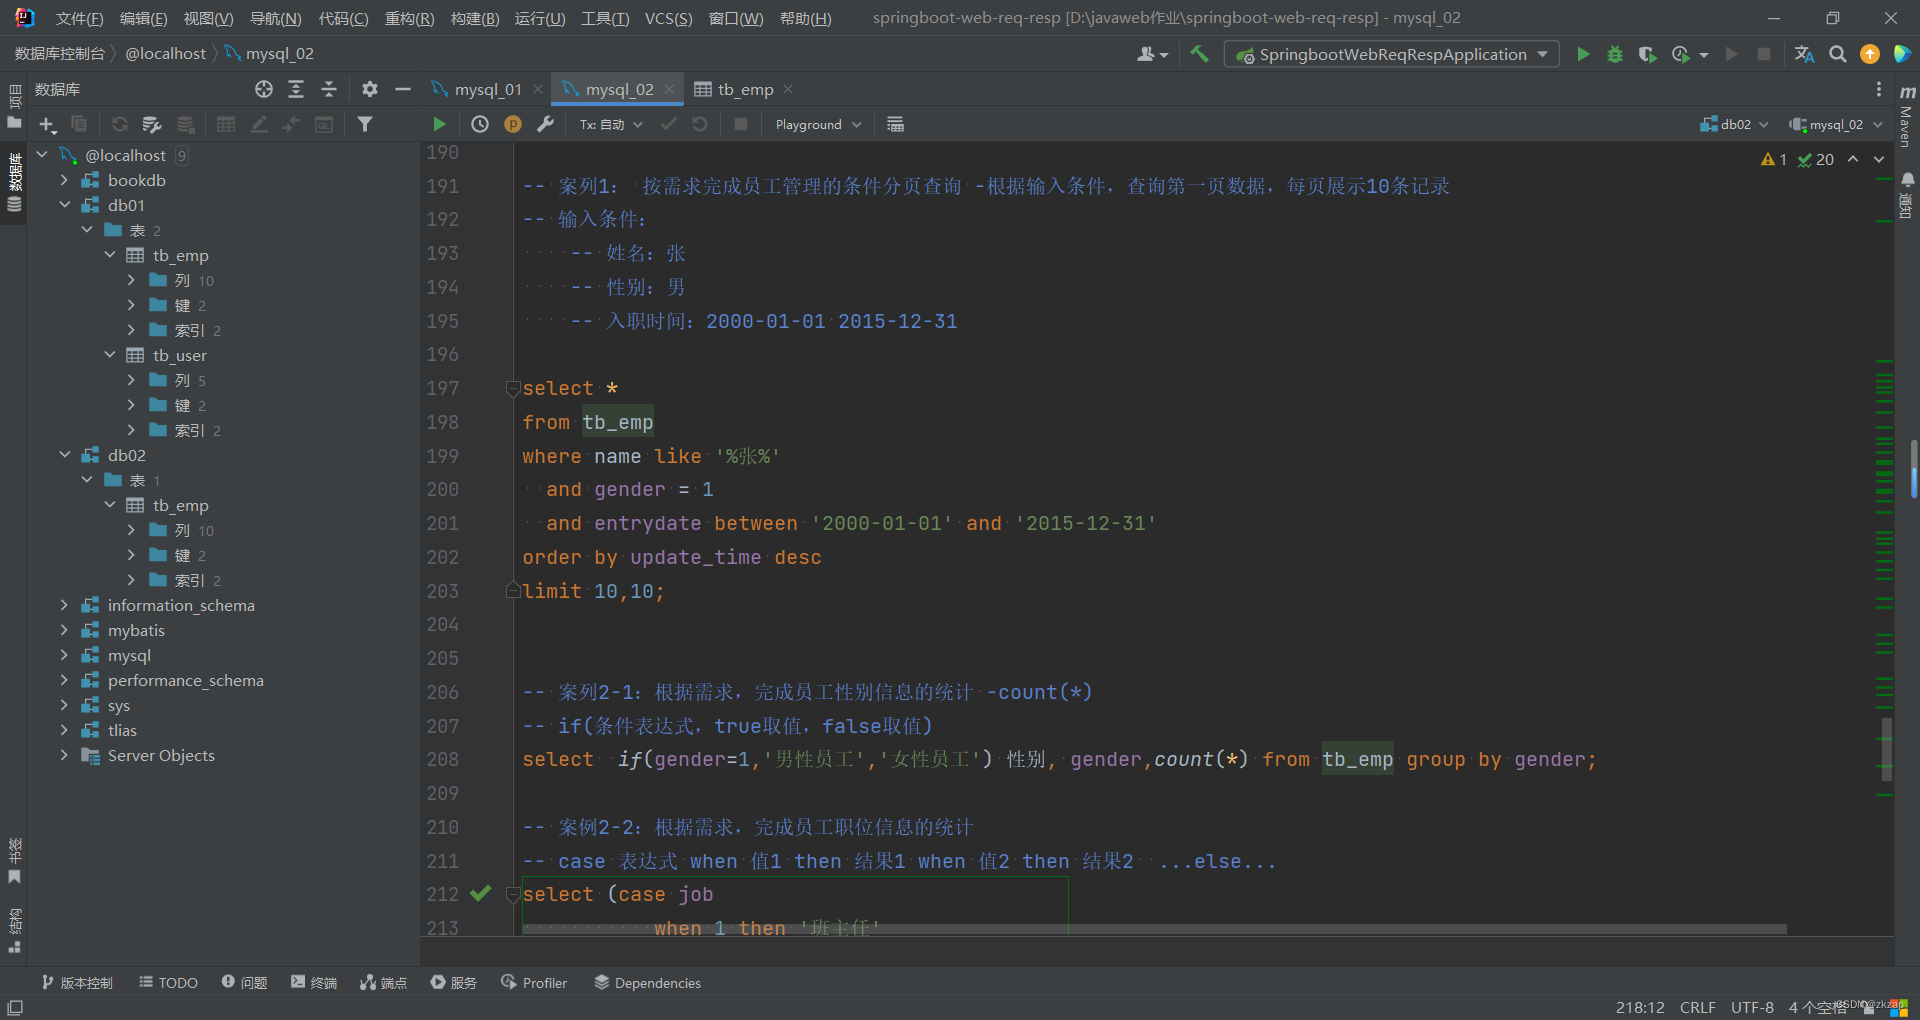Open the 文件(F) menu

point(79,18)
